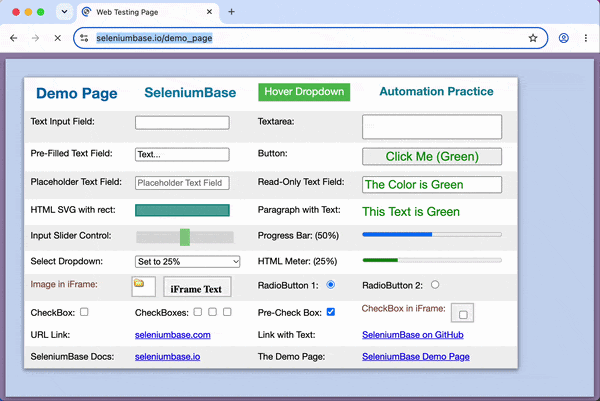The image size is (600, 401).
Task: Click the green SVG rectangle
Action: pos(182,210)
